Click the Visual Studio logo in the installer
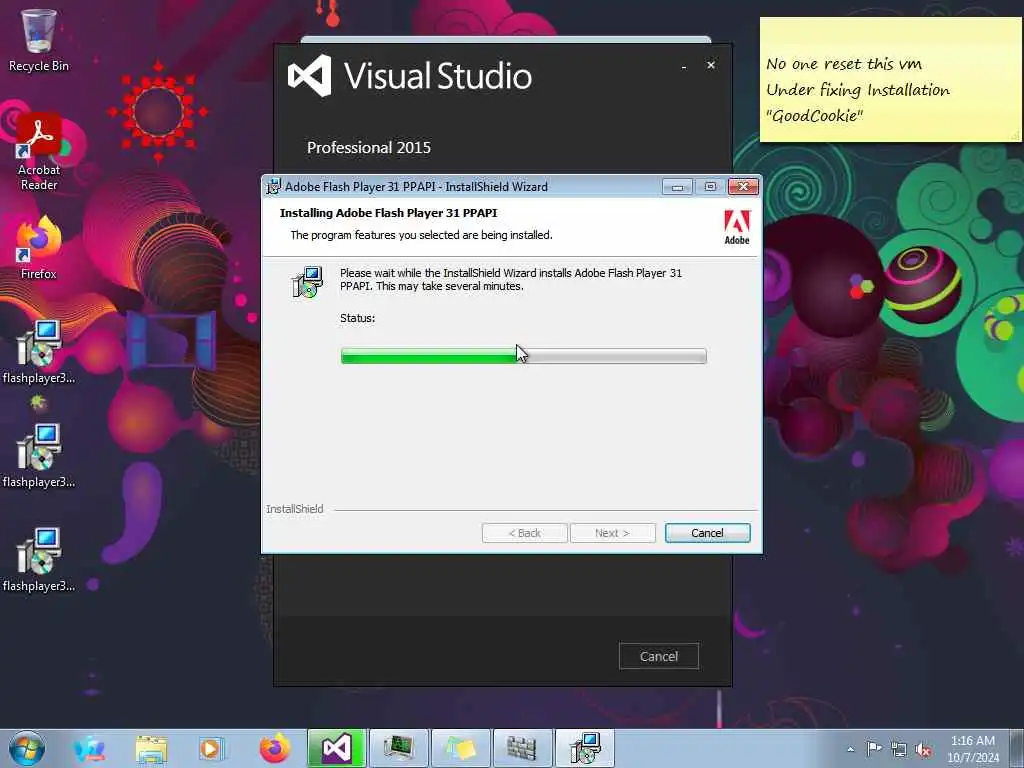The height and width of the screenshot is (768, 1024). pos(310,76)
